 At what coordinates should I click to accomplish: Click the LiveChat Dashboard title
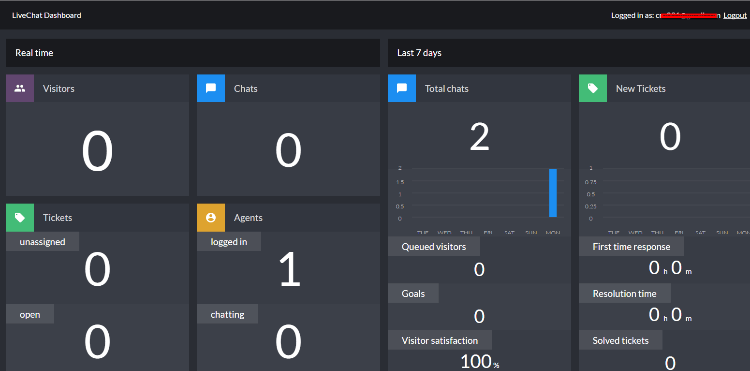46,15
